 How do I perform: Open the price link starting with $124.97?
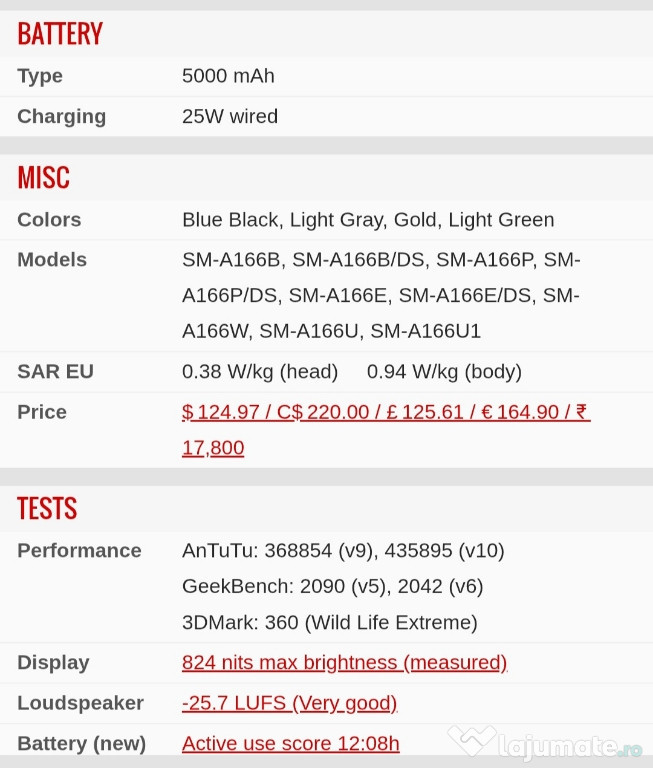(385, 412)
